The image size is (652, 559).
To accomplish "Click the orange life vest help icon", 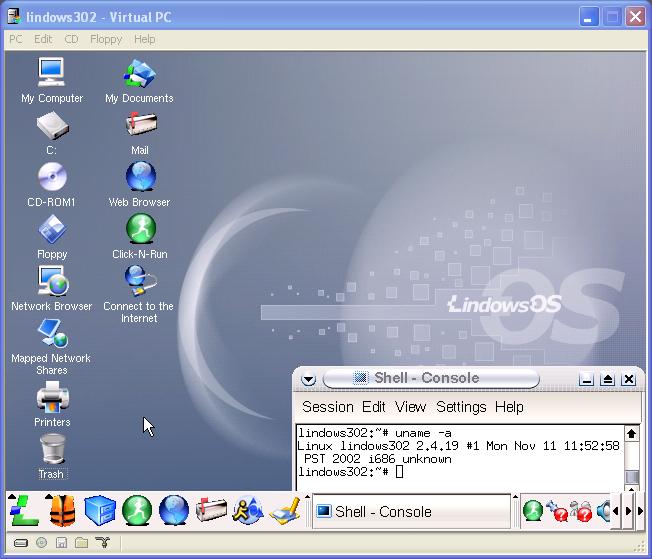I will [x=62, y=510].
